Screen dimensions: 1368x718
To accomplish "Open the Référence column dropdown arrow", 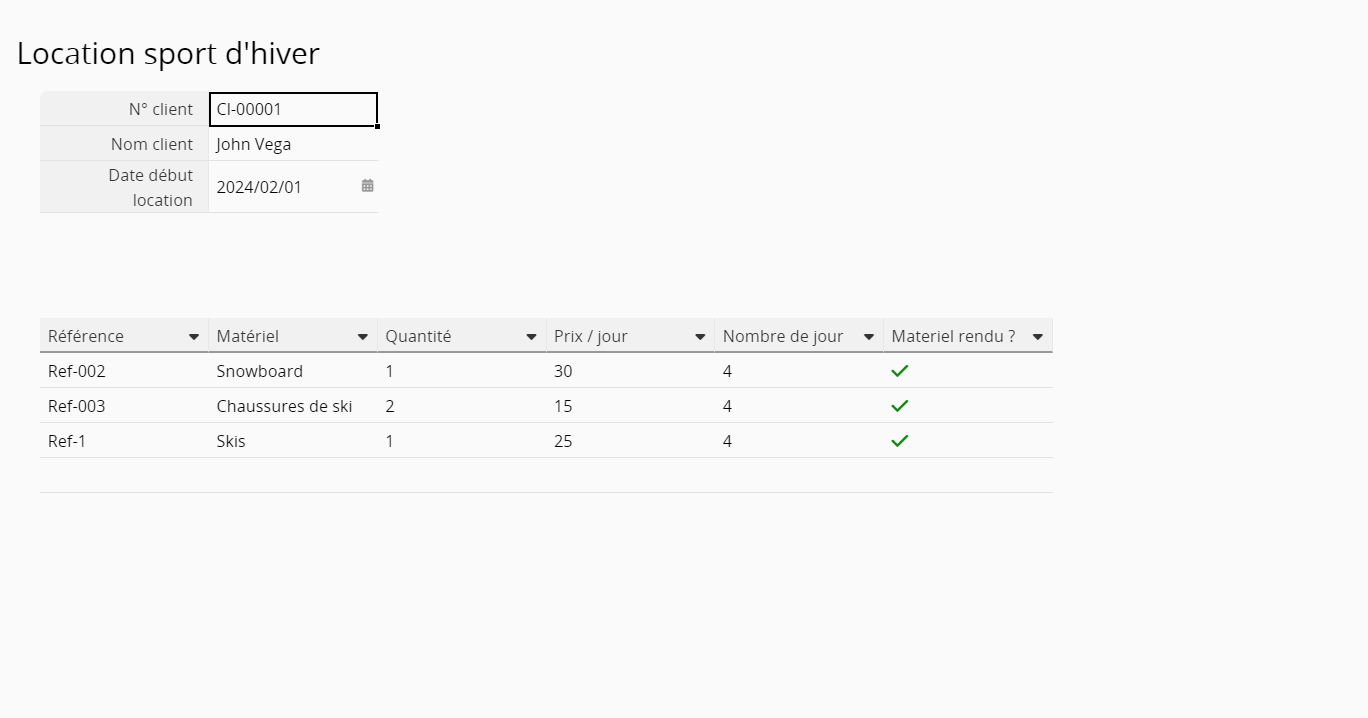I will 194,337.
